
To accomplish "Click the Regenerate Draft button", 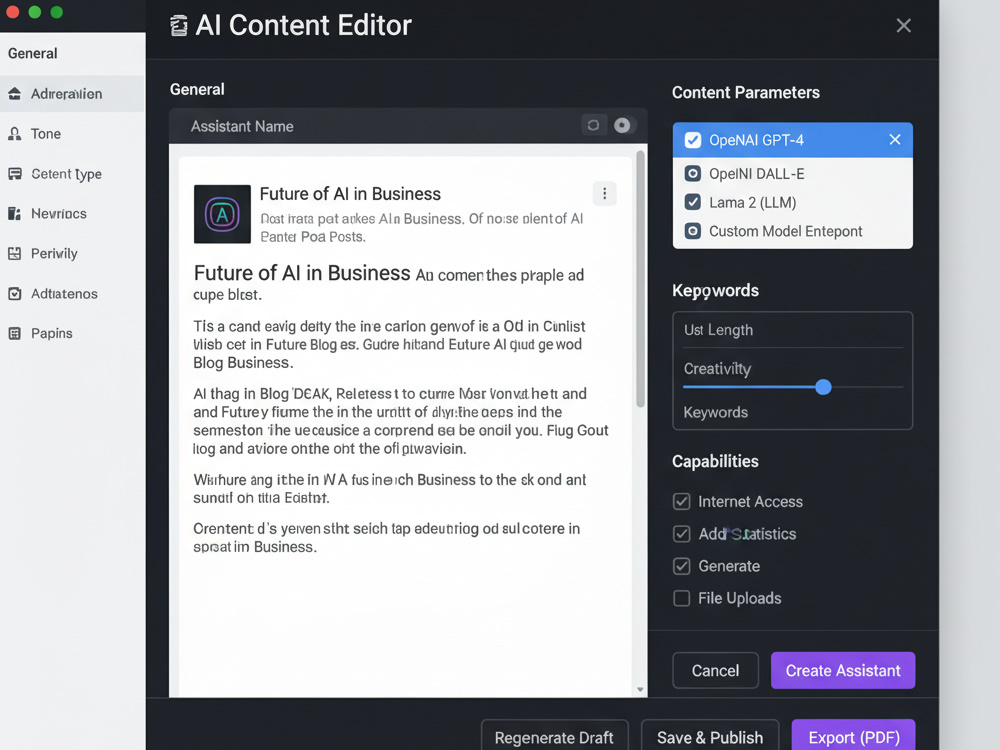I will (x=554, y=736).
